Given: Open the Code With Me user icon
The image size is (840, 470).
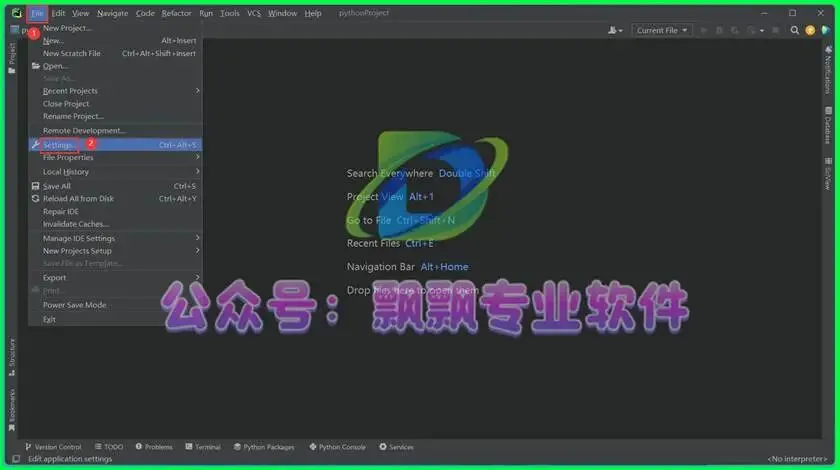Looking at the screenshot, I should (615, 31).
